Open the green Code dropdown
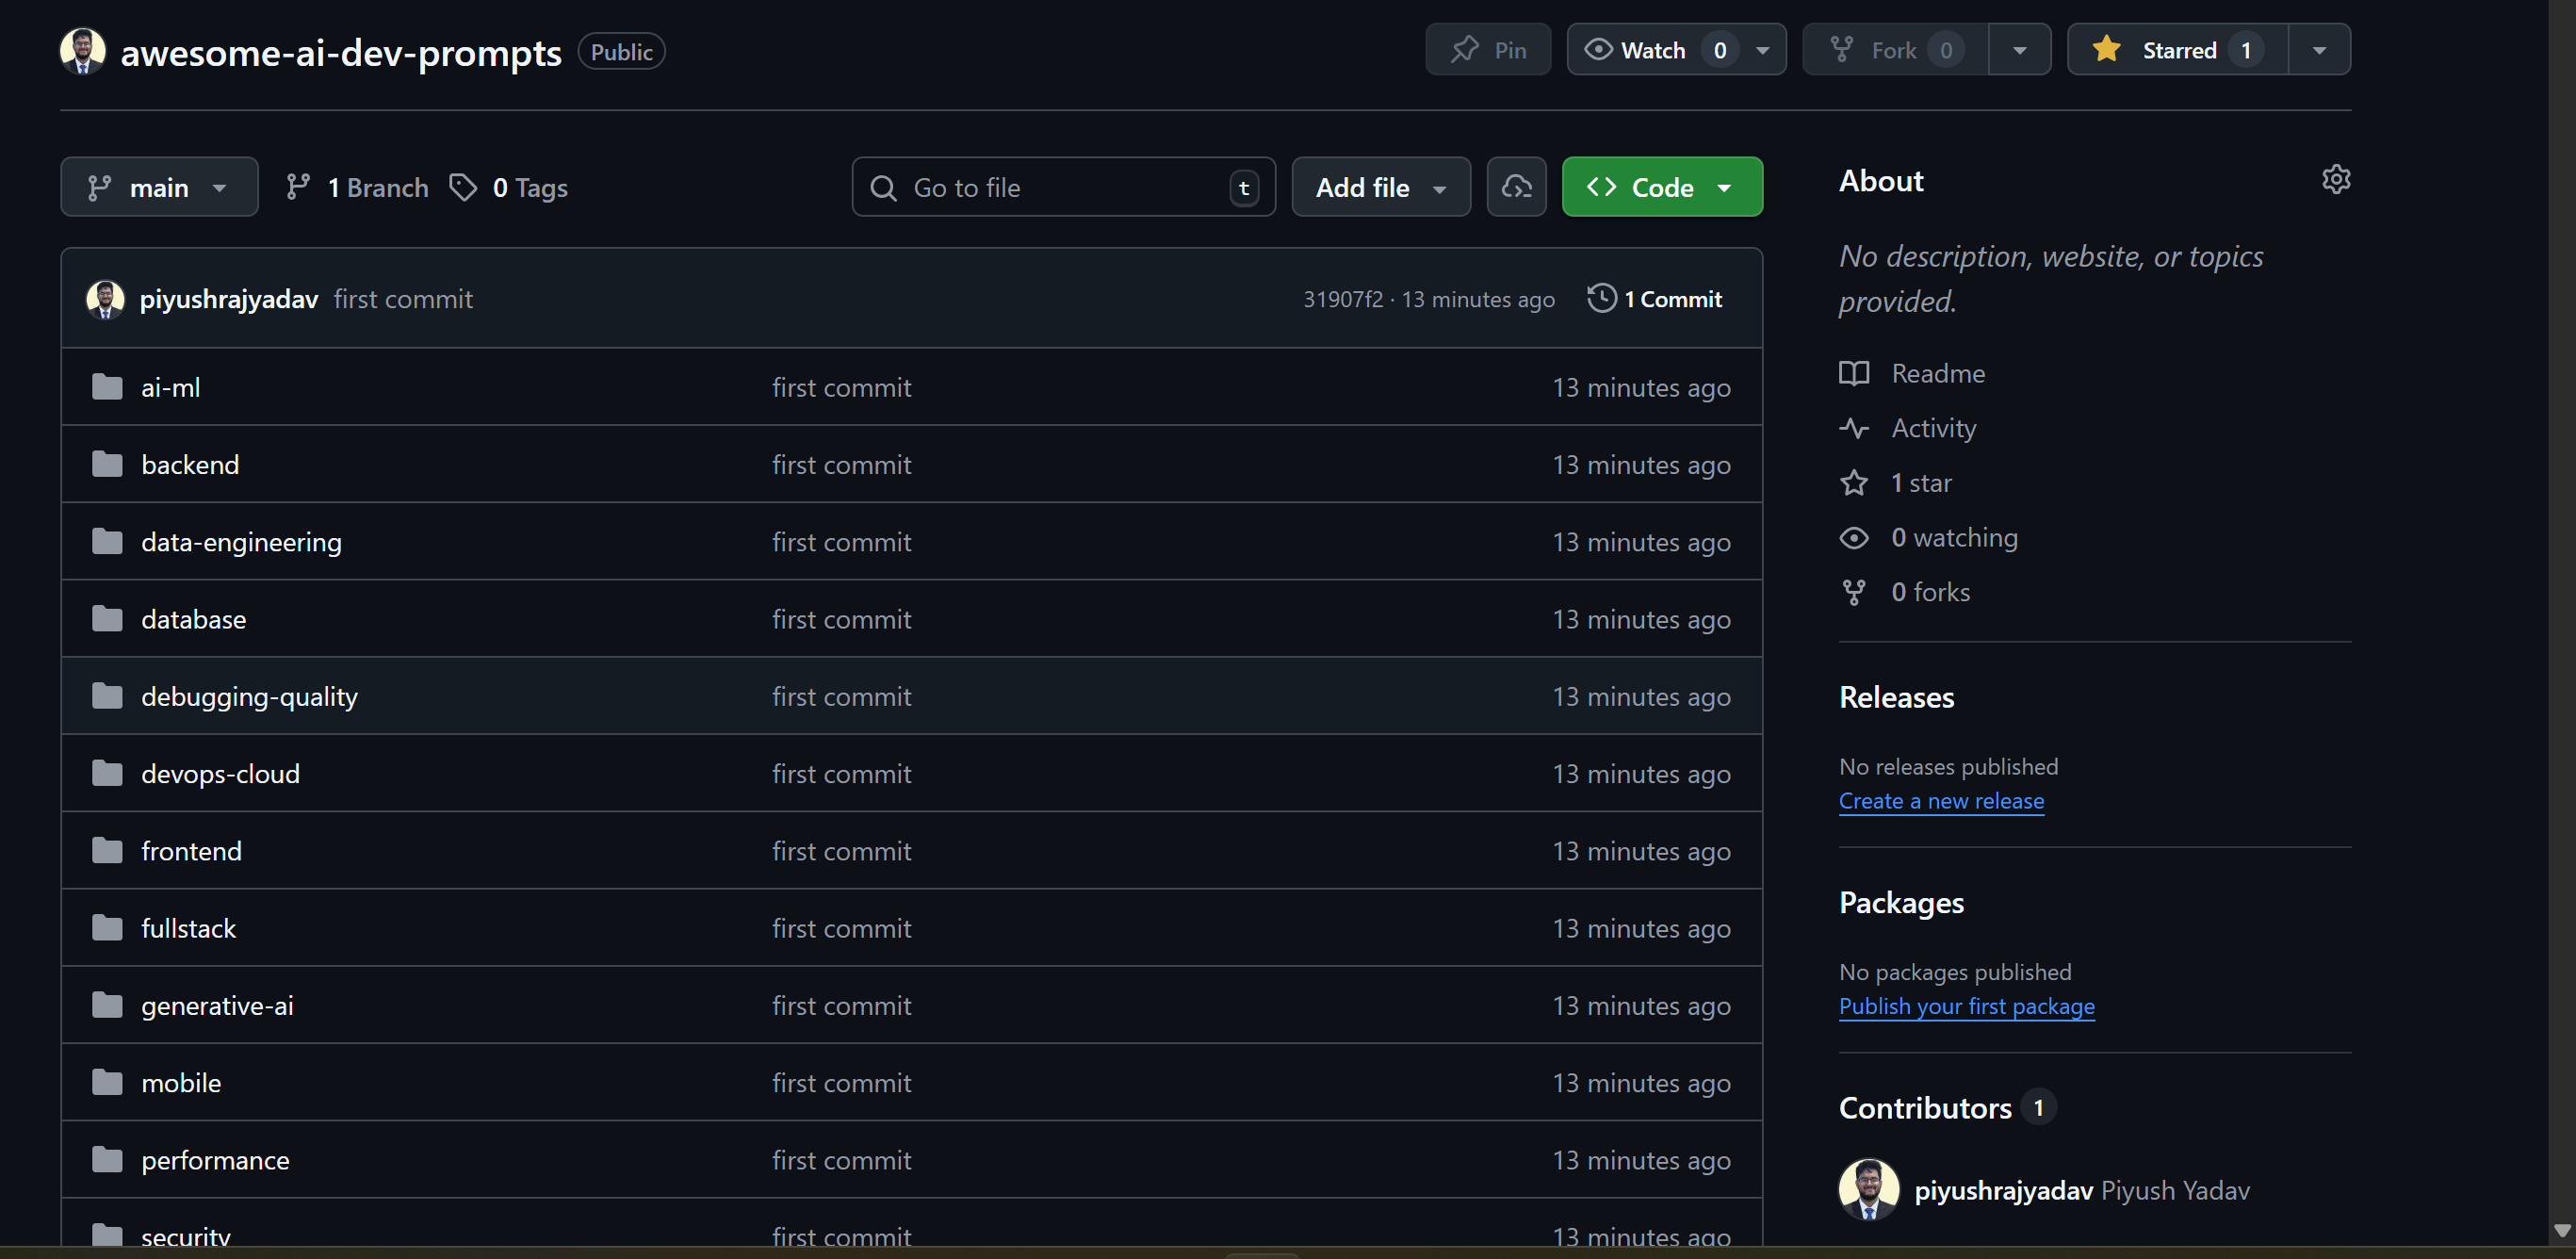This screenshot has height=1259, width=2576. click(1661, 187)
